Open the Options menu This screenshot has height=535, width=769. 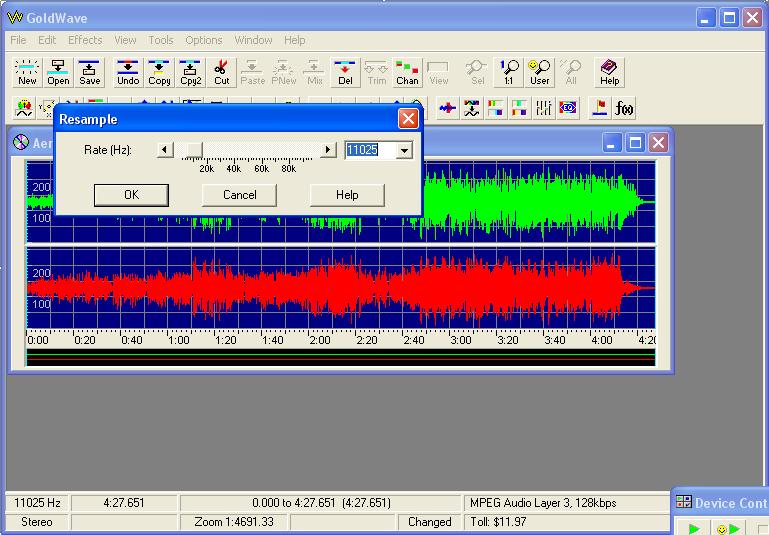203,40
